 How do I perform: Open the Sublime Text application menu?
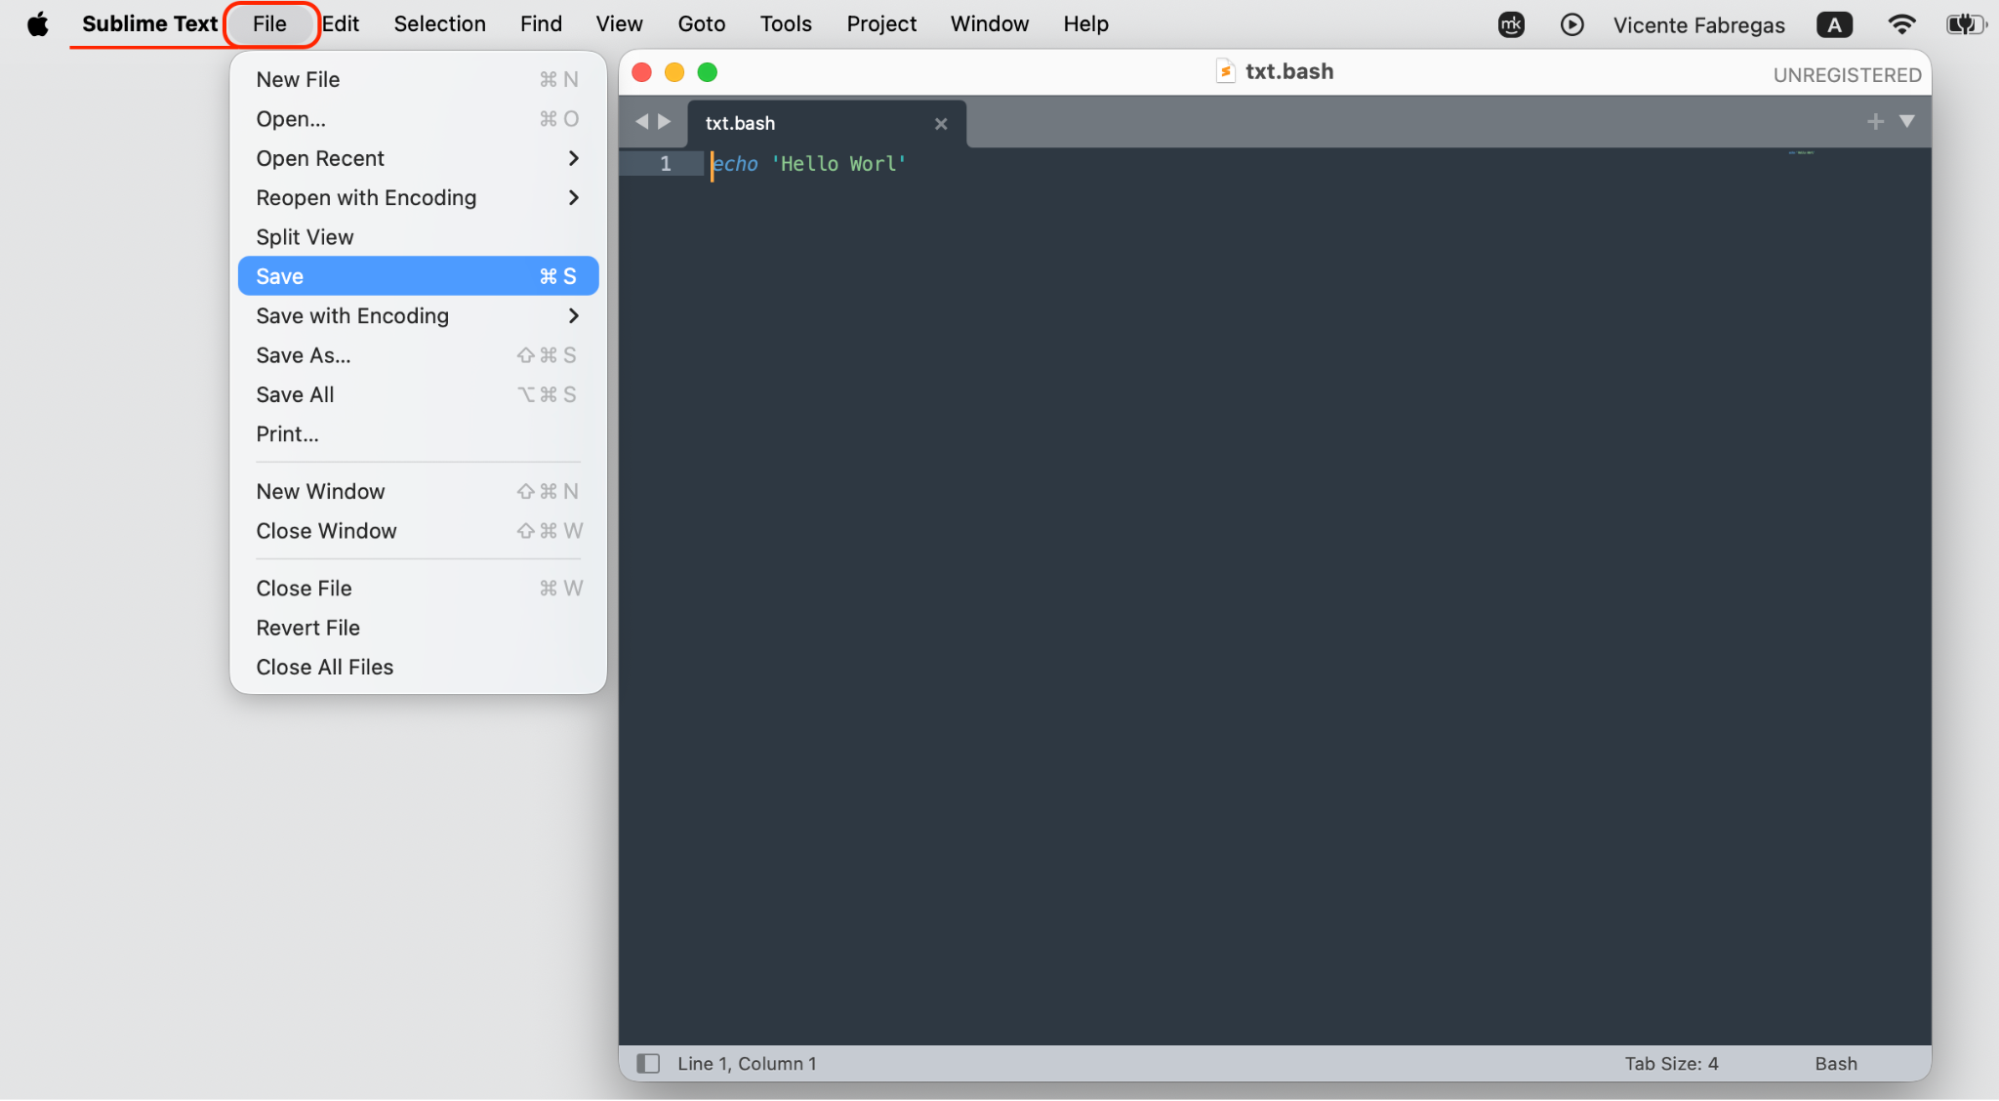click(x=149, y=24)
